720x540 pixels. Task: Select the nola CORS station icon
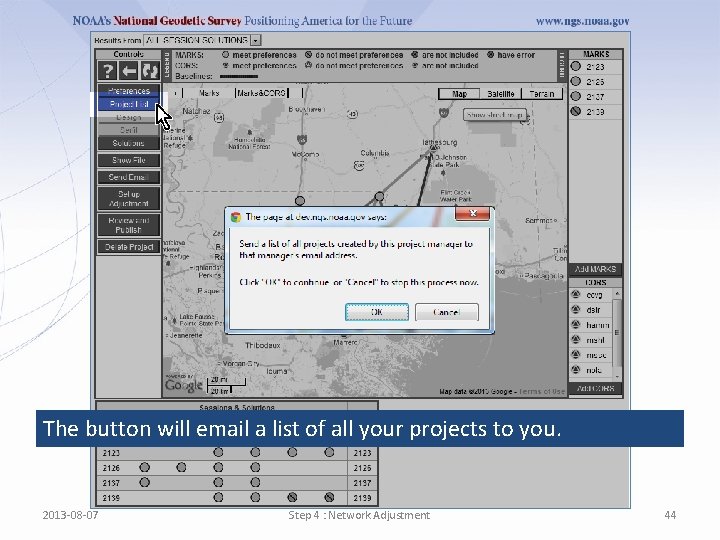point(575,370)
